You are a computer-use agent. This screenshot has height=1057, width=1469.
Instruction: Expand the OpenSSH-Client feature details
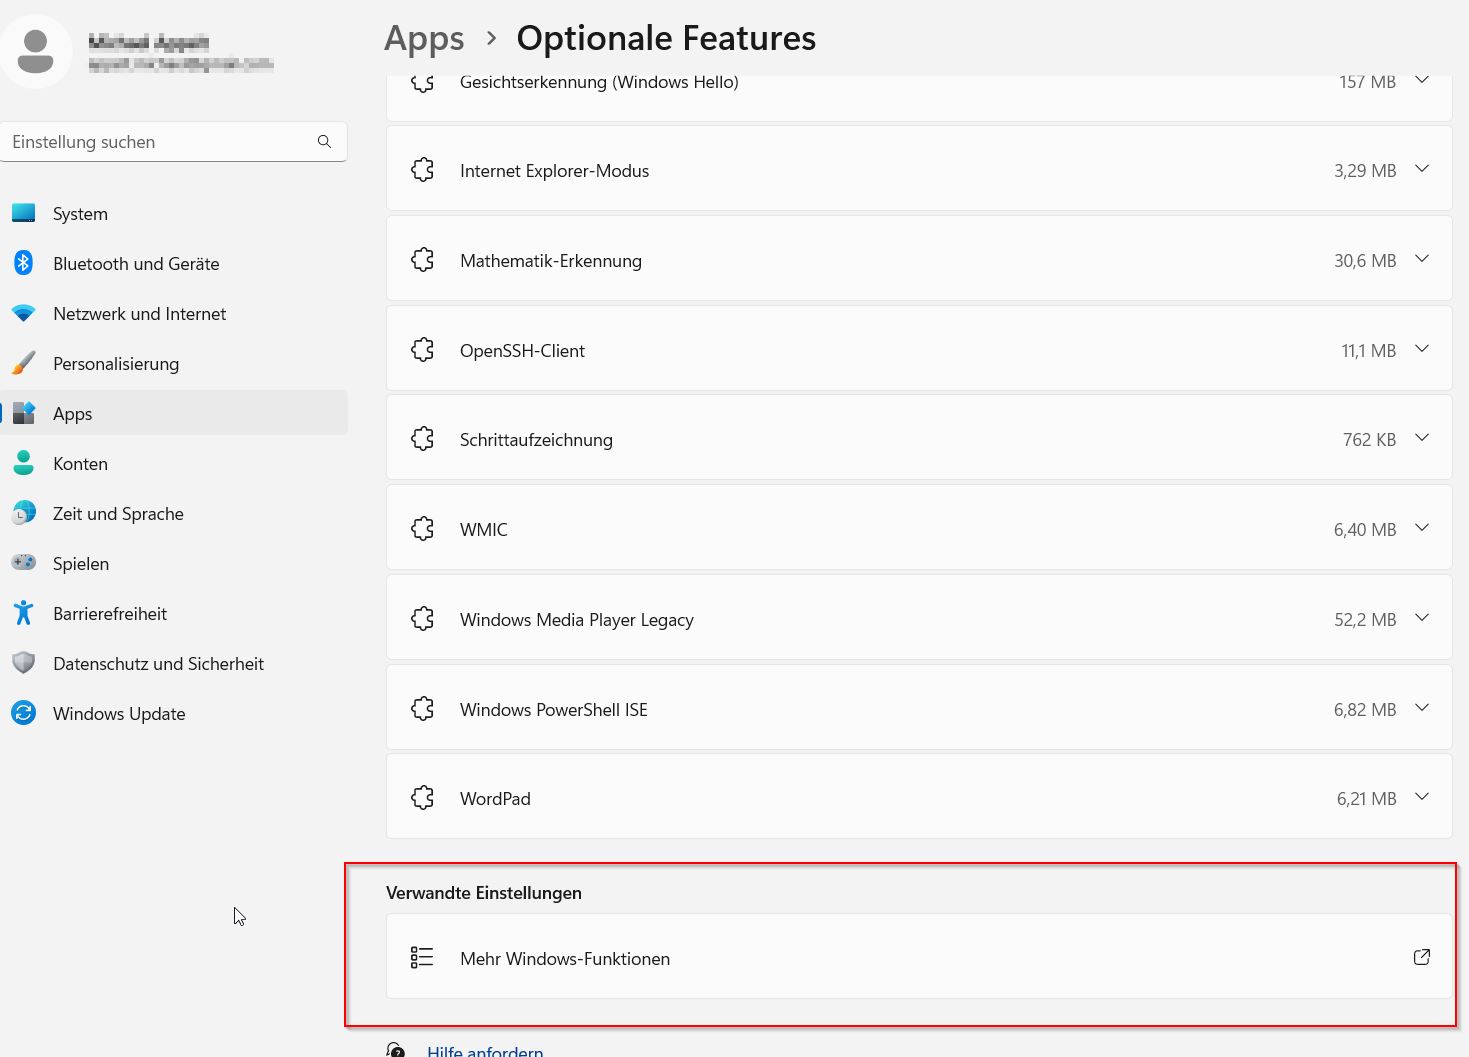pos(1421,349)
